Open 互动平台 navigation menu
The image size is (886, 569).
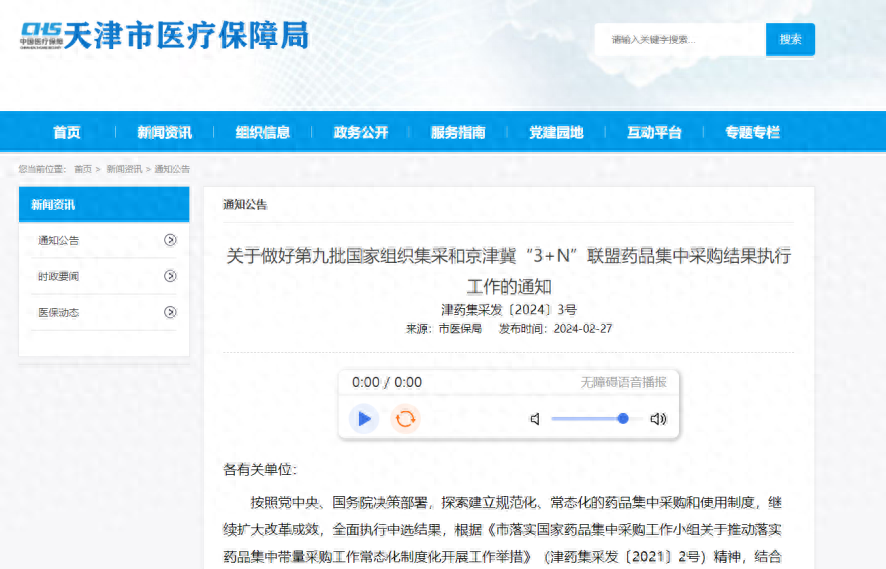(x=654, y=132)
